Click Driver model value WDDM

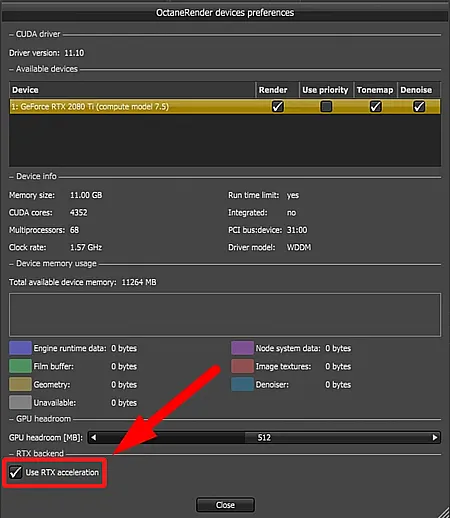tap(299, 247)
